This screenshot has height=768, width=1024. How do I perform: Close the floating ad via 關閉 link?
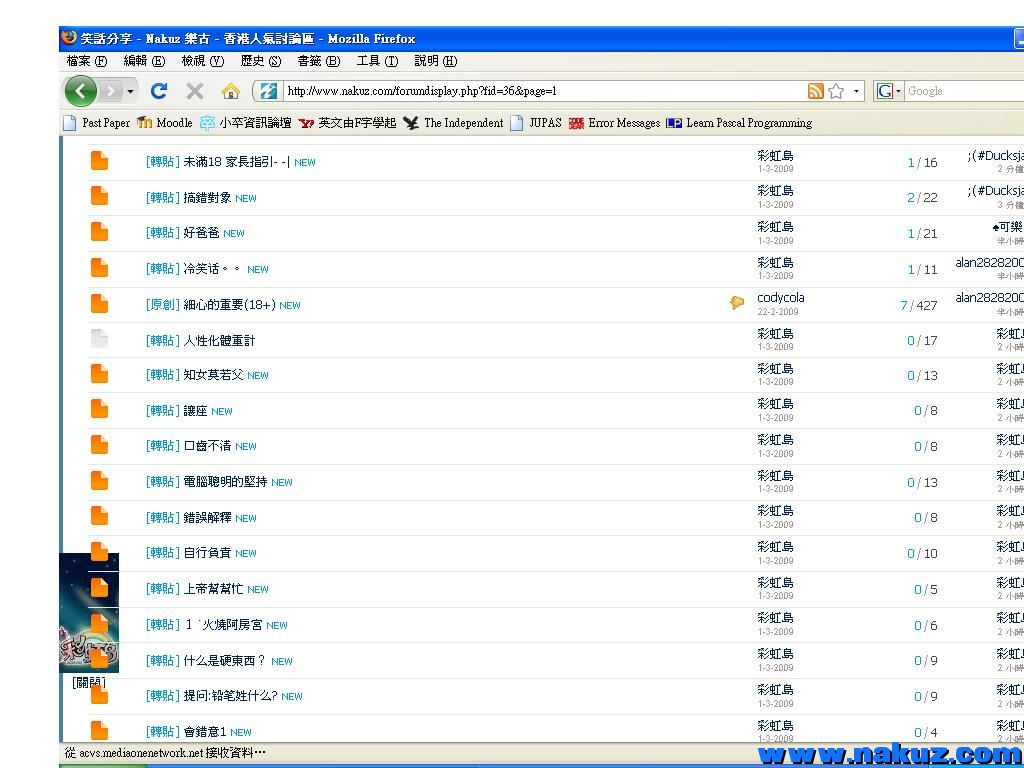pyautogui.click(x=89, y=682)
